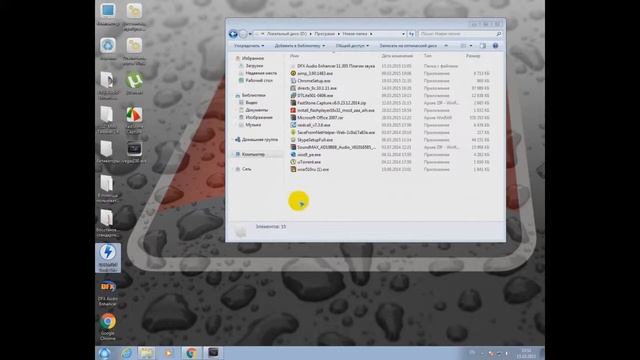Select the SoundMAX_AD1988B_Audio archive file name
Screen dimensions: 640x360
336,147
